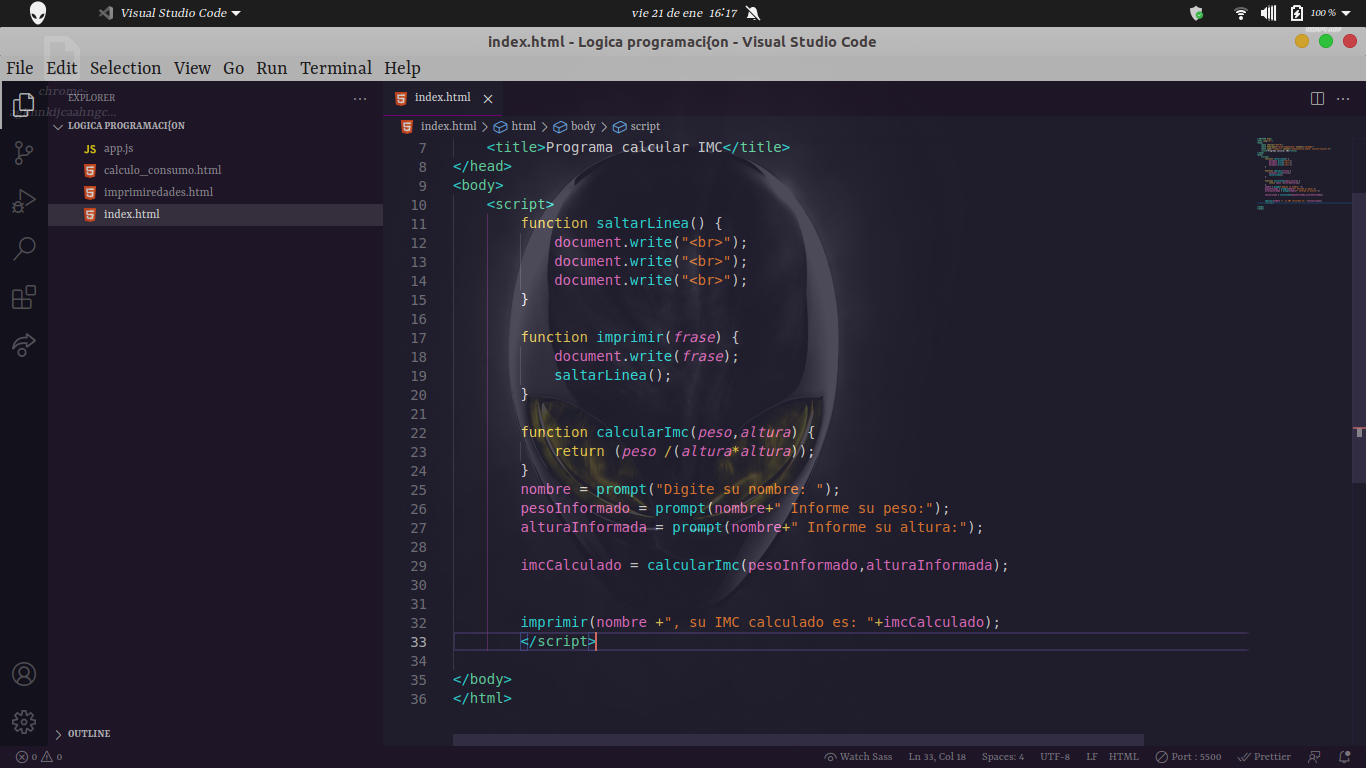Open the Search view icon
This screenshot has height=768, width=1366.
coord(24,249)
